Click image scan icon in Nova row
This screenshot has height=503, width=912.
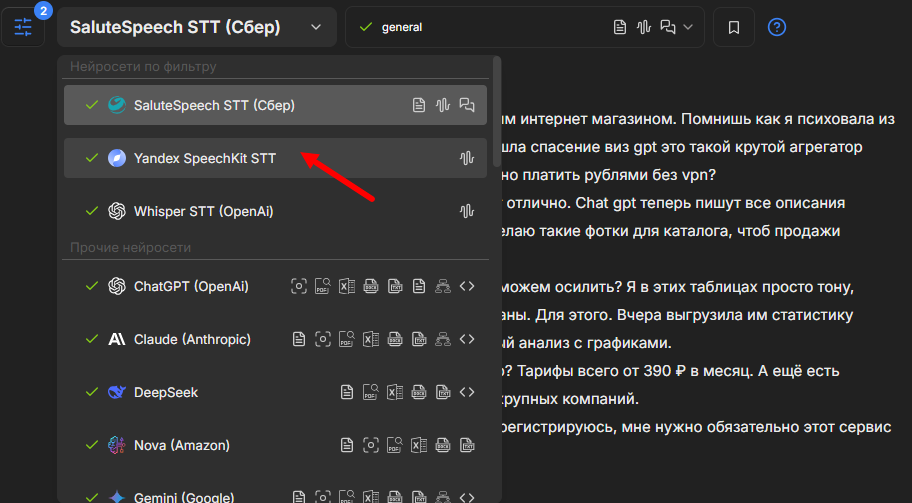(x=371, y=445)
